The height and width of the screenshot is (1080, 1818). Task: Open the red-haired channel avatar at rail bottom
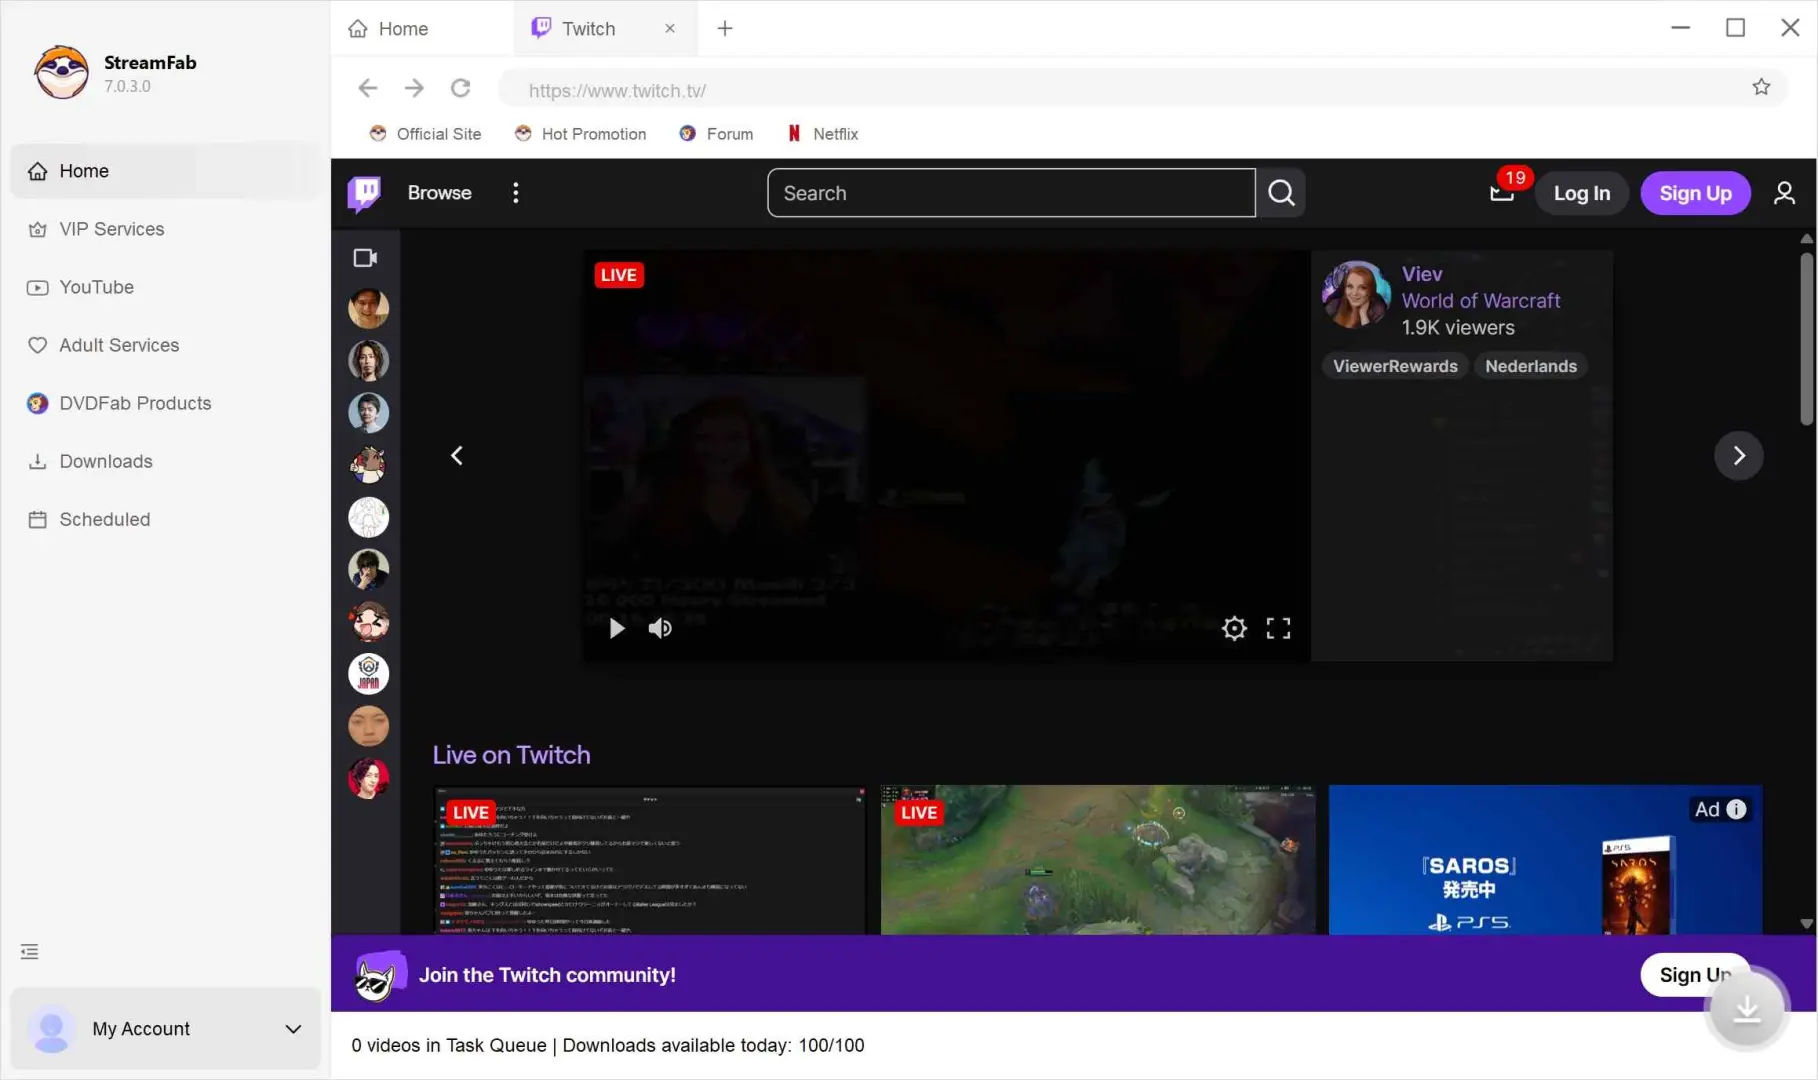[x=368, y=777]
